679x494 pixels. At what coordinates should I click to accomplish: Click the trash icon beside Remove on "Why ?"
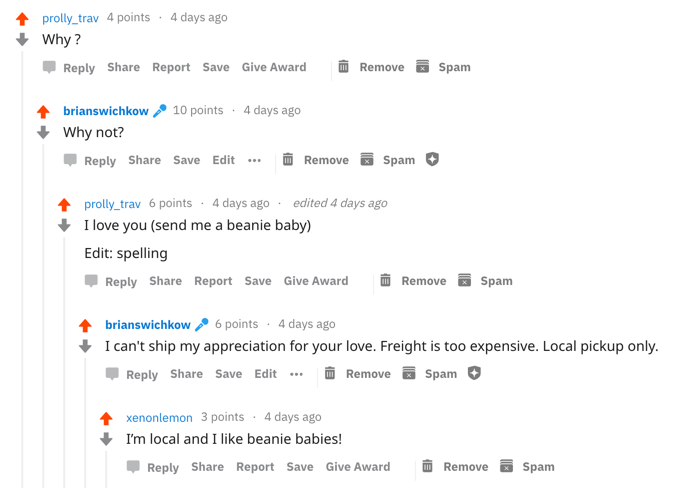343,67
